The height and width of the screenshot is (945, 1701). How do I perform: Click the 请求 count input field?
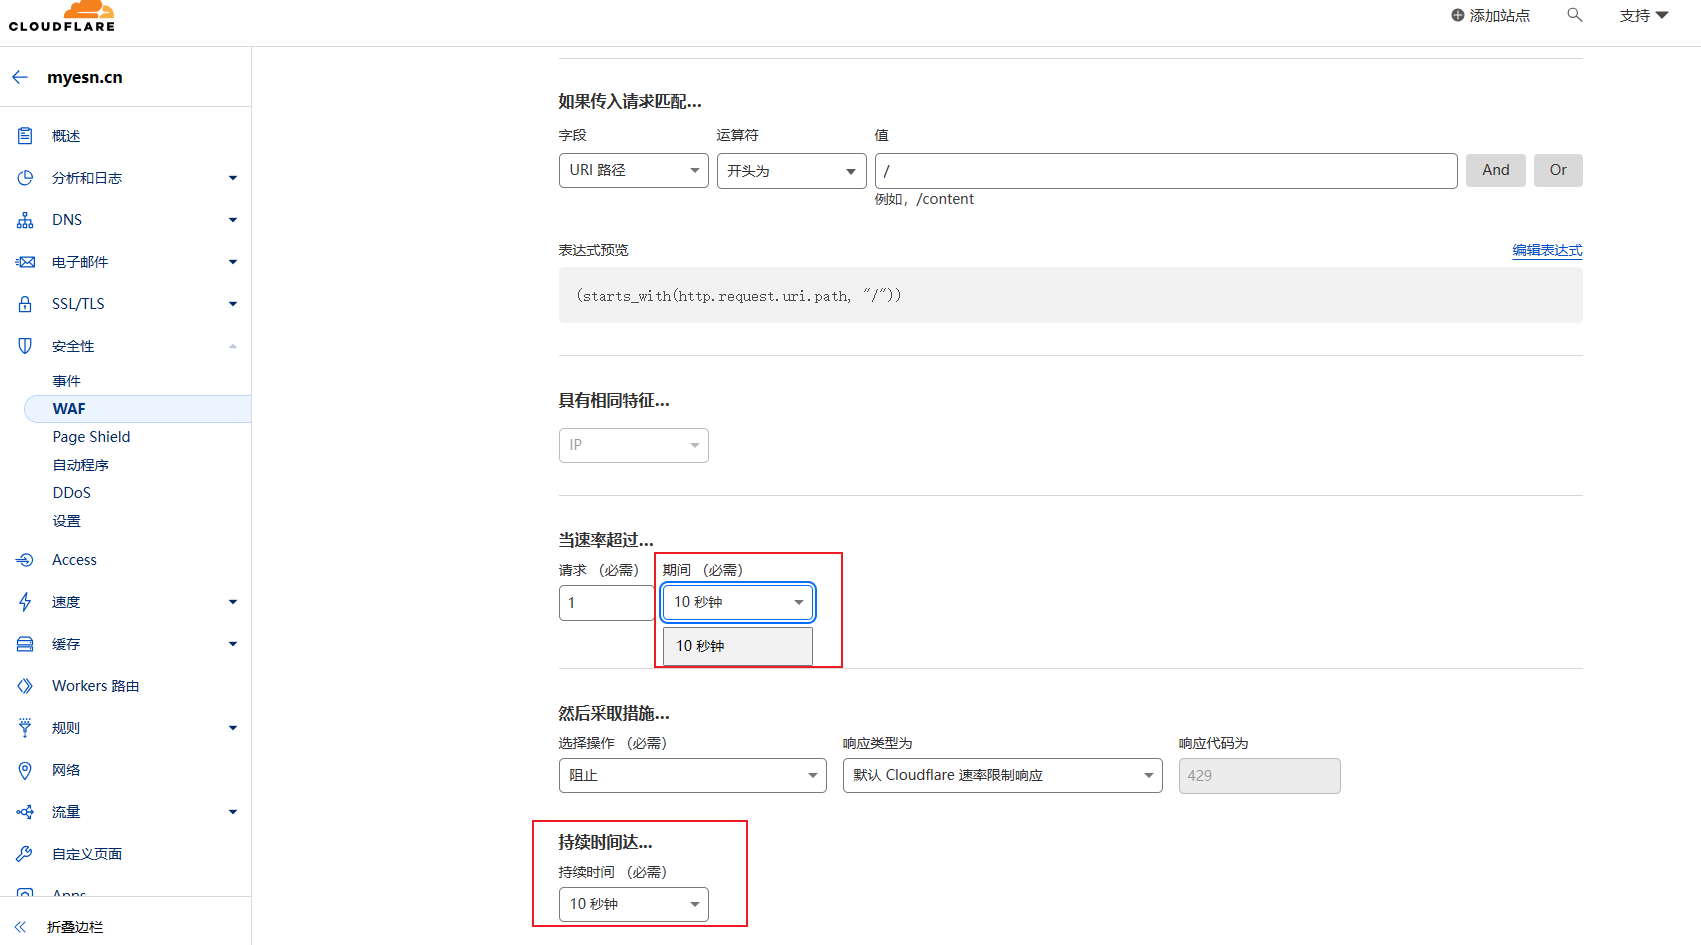(x=605, y=603)
